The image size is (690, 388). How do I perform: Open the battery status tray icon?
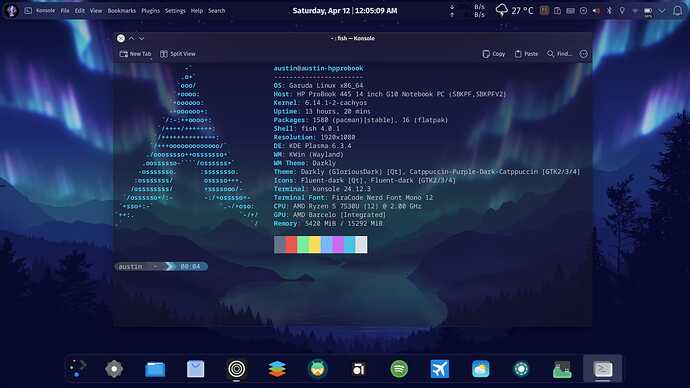[x=648, y=11]
